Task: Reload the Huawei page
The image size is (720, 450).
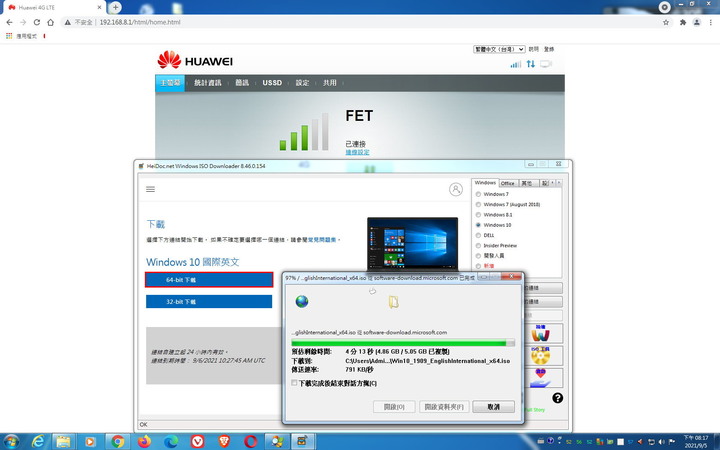Action: [x=37, y=22]
